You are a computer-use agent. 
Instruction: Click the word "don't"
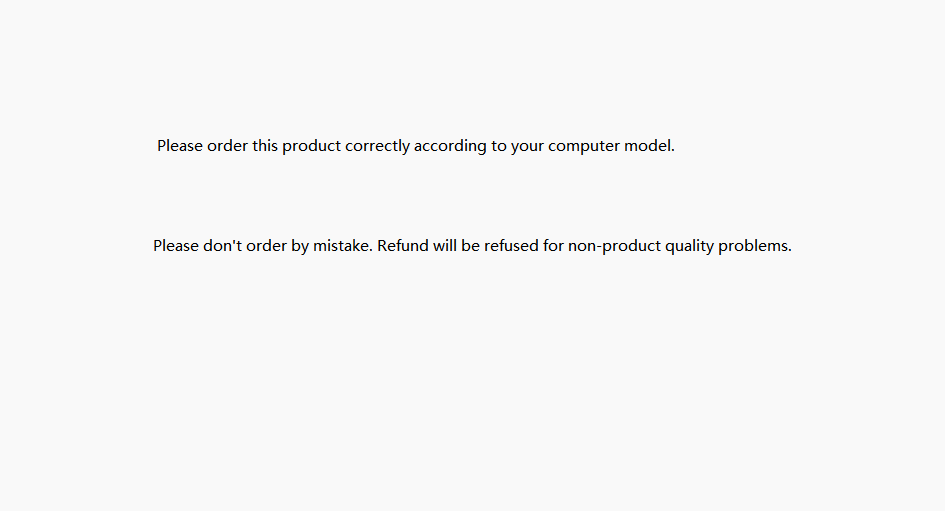pyautogui.click(x=222, y=246)
